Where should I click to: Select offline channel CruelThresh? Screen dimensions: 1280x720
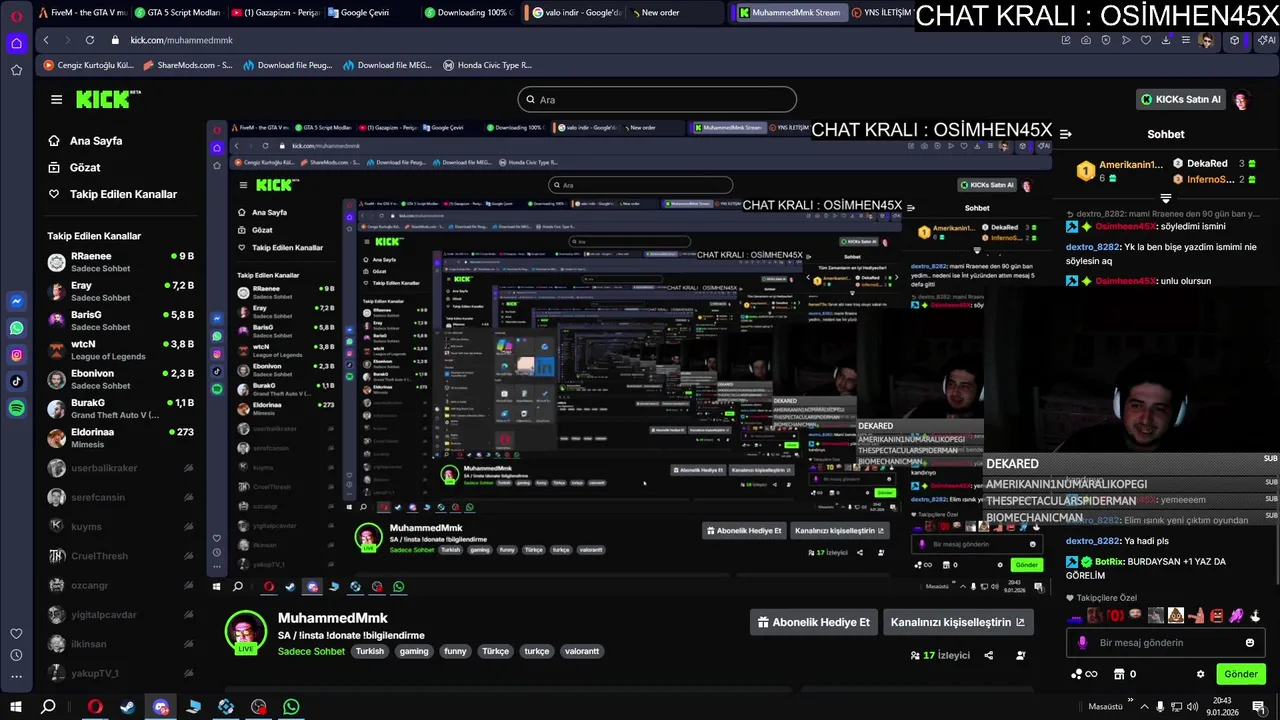[120, 556]
